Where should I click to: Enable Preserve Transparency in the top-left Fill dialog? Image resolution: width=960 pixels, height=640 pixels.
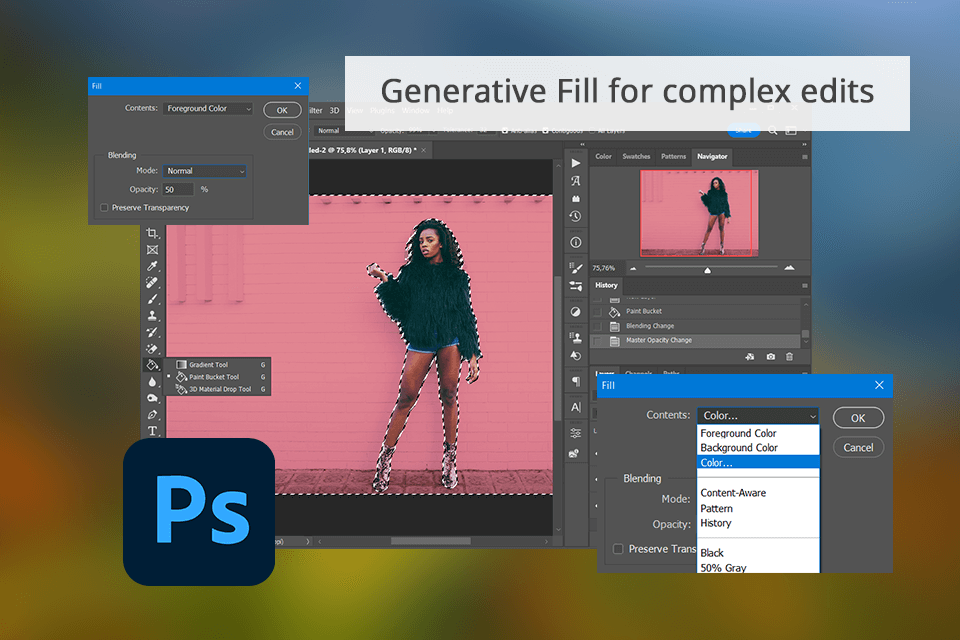point(104,208)
